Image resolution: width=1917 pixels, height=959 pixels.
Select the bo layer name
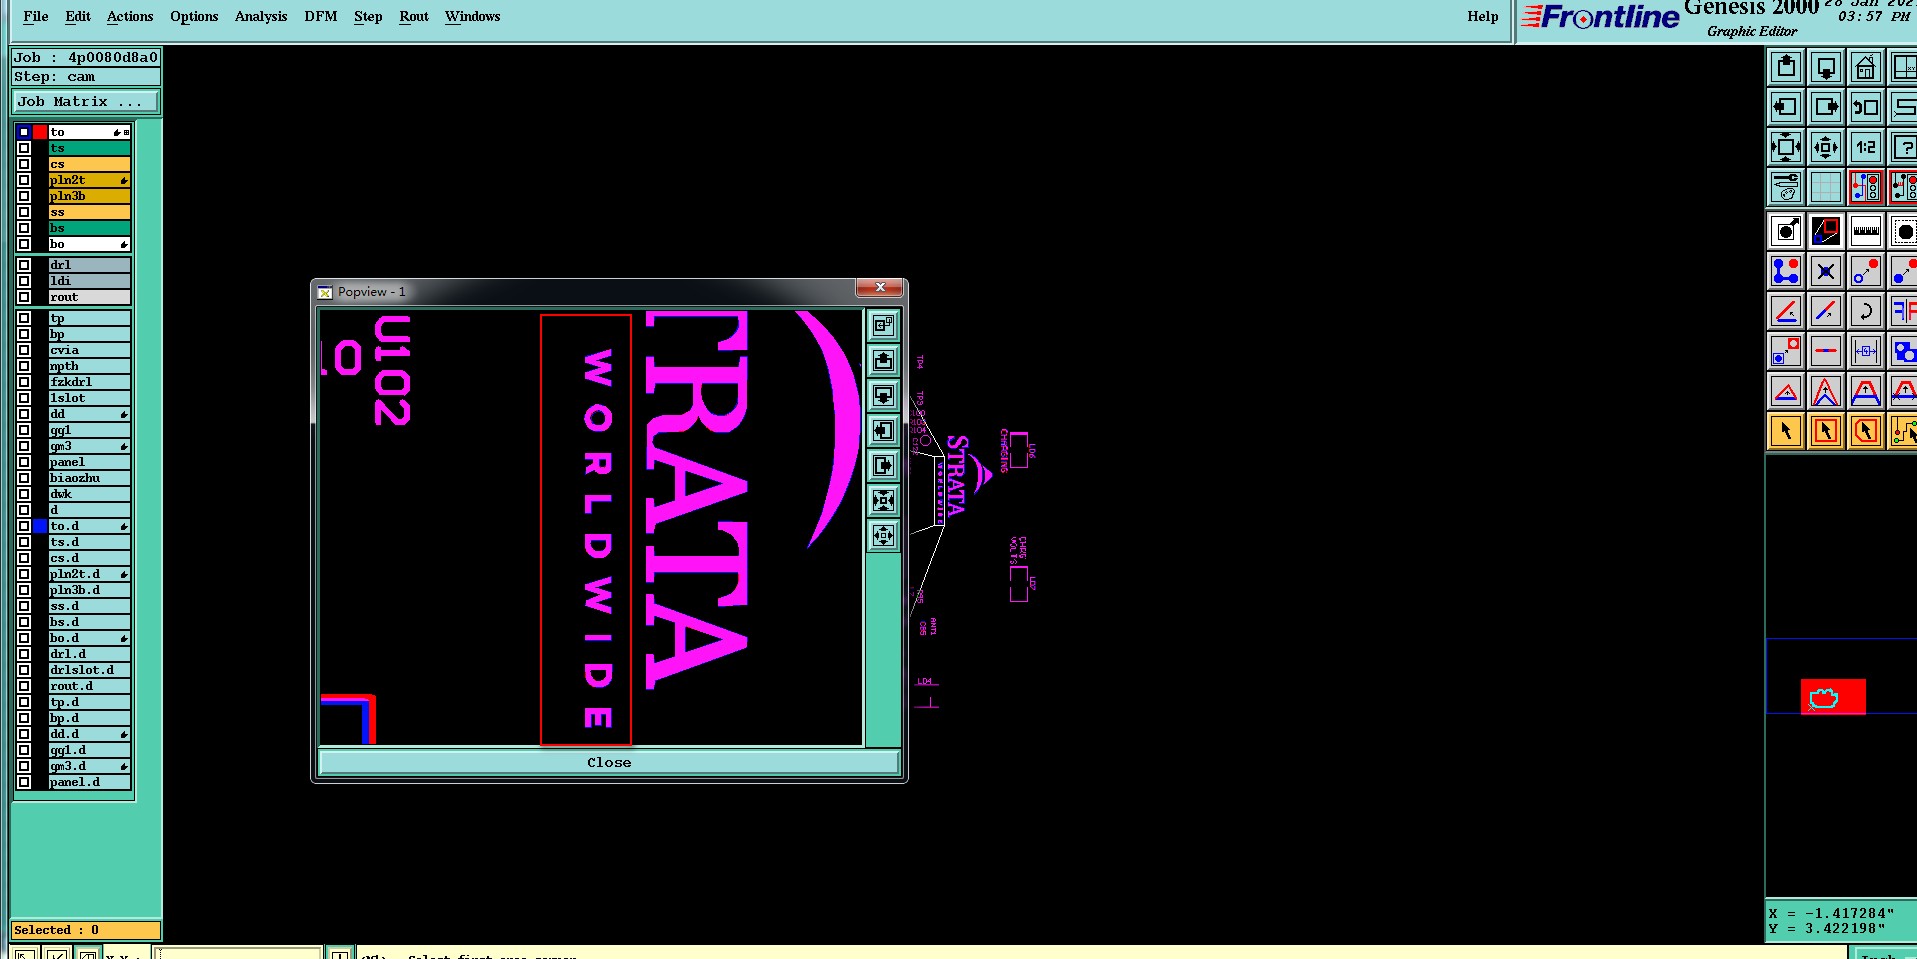[x=90, y=244]
